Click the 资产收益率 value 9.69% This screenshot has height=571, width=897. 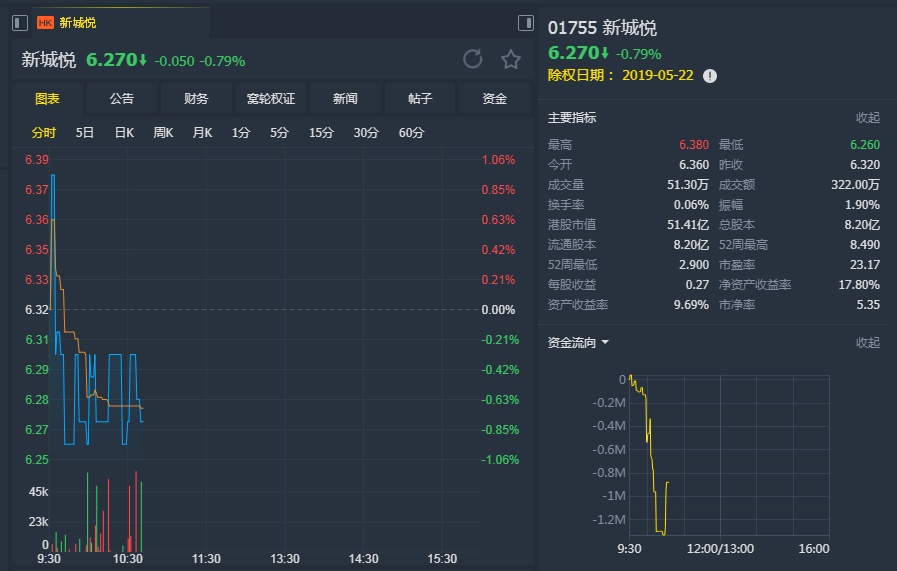click(x=691, y=305)
